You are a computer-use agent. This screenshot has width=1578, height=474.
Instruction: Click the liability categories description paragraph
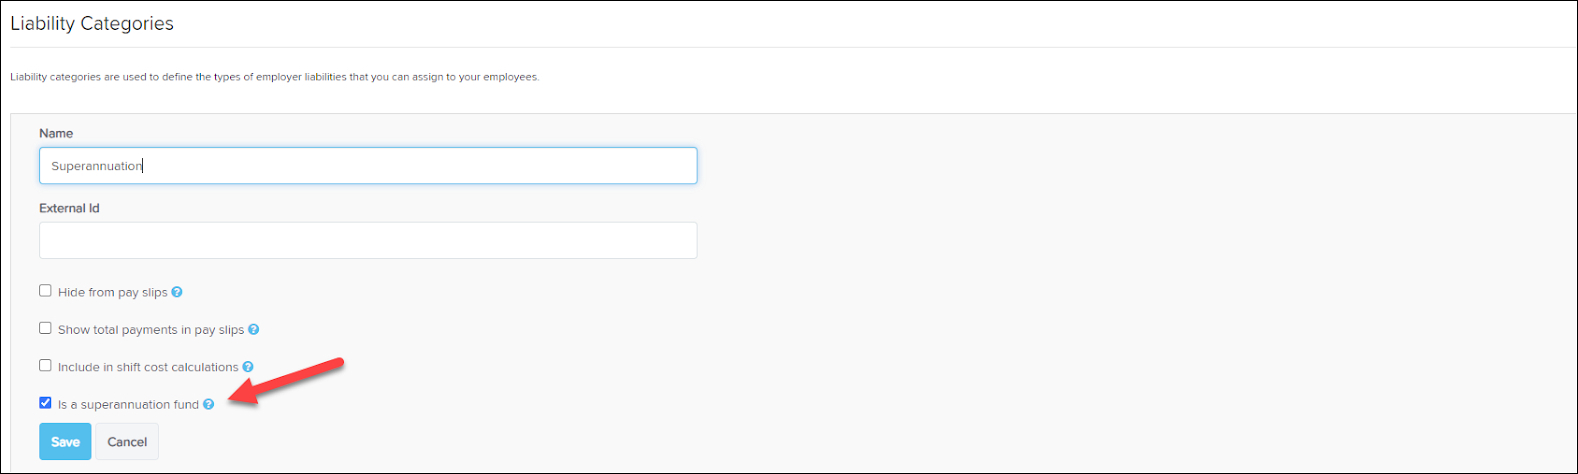(275, 77)
